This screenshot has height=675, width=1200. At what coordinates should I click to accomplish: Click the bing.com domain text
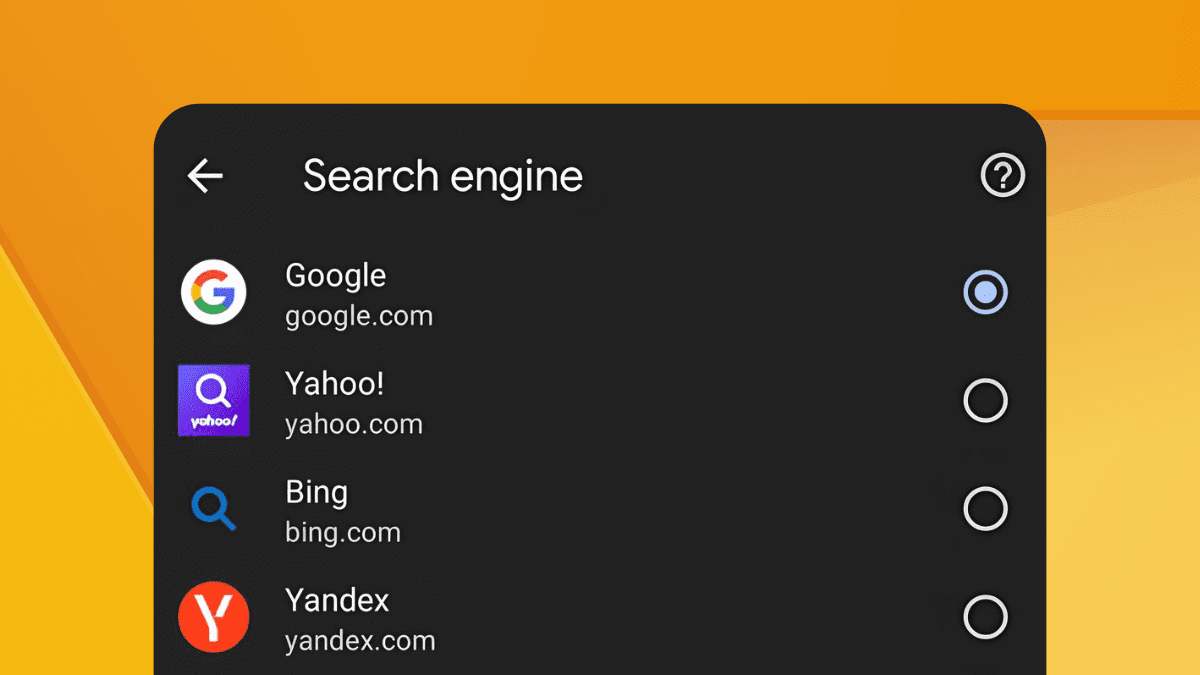(343, 532)
